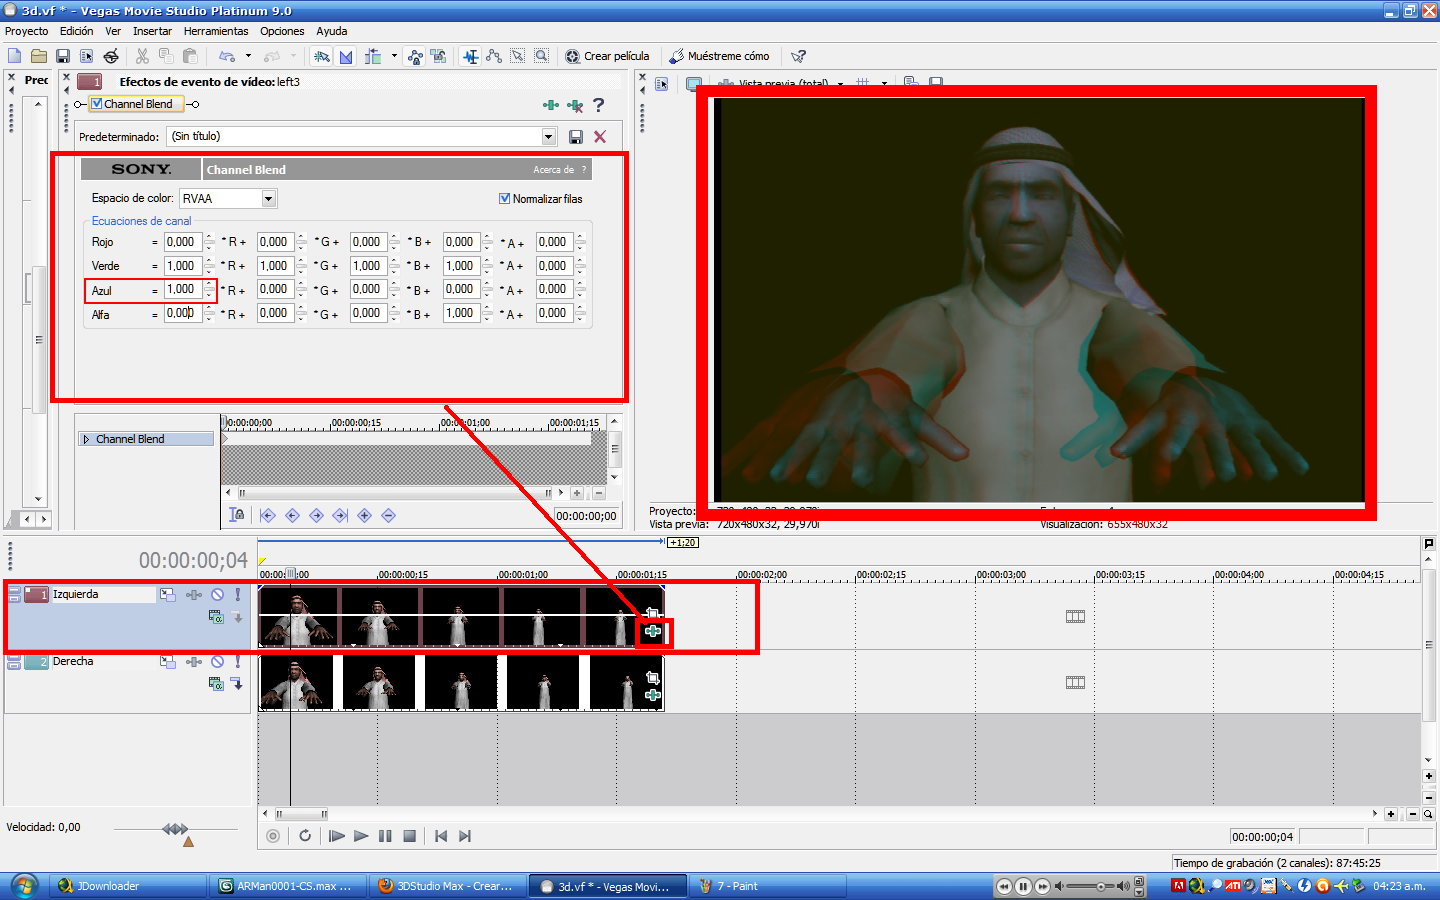Select the Zoom edit tool magnifier
The image size is (1440, 900).
[541, 56]
